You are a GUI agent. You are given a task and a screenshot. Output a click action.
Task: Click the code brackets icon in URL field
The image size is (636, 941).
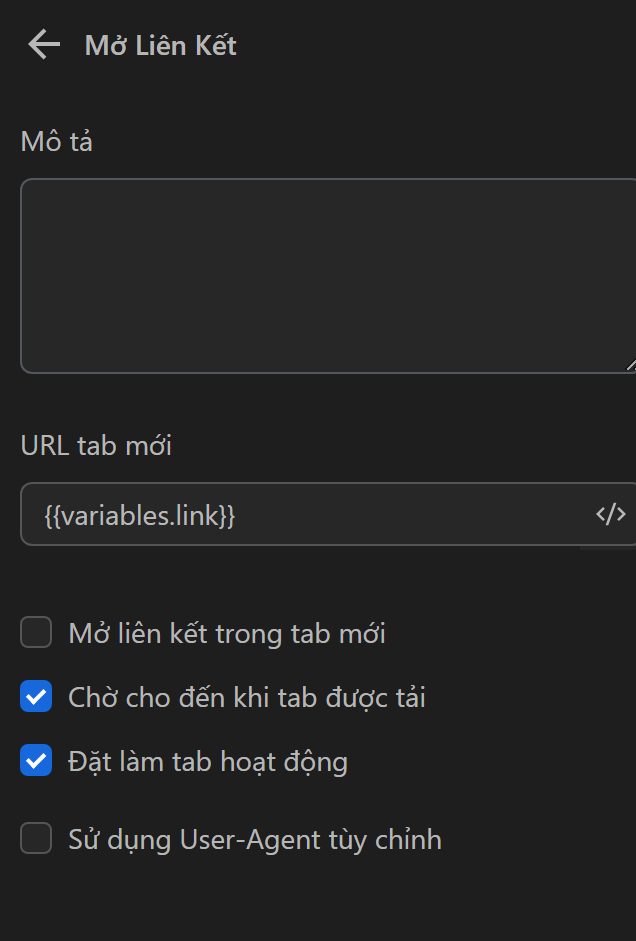point(610,514)
